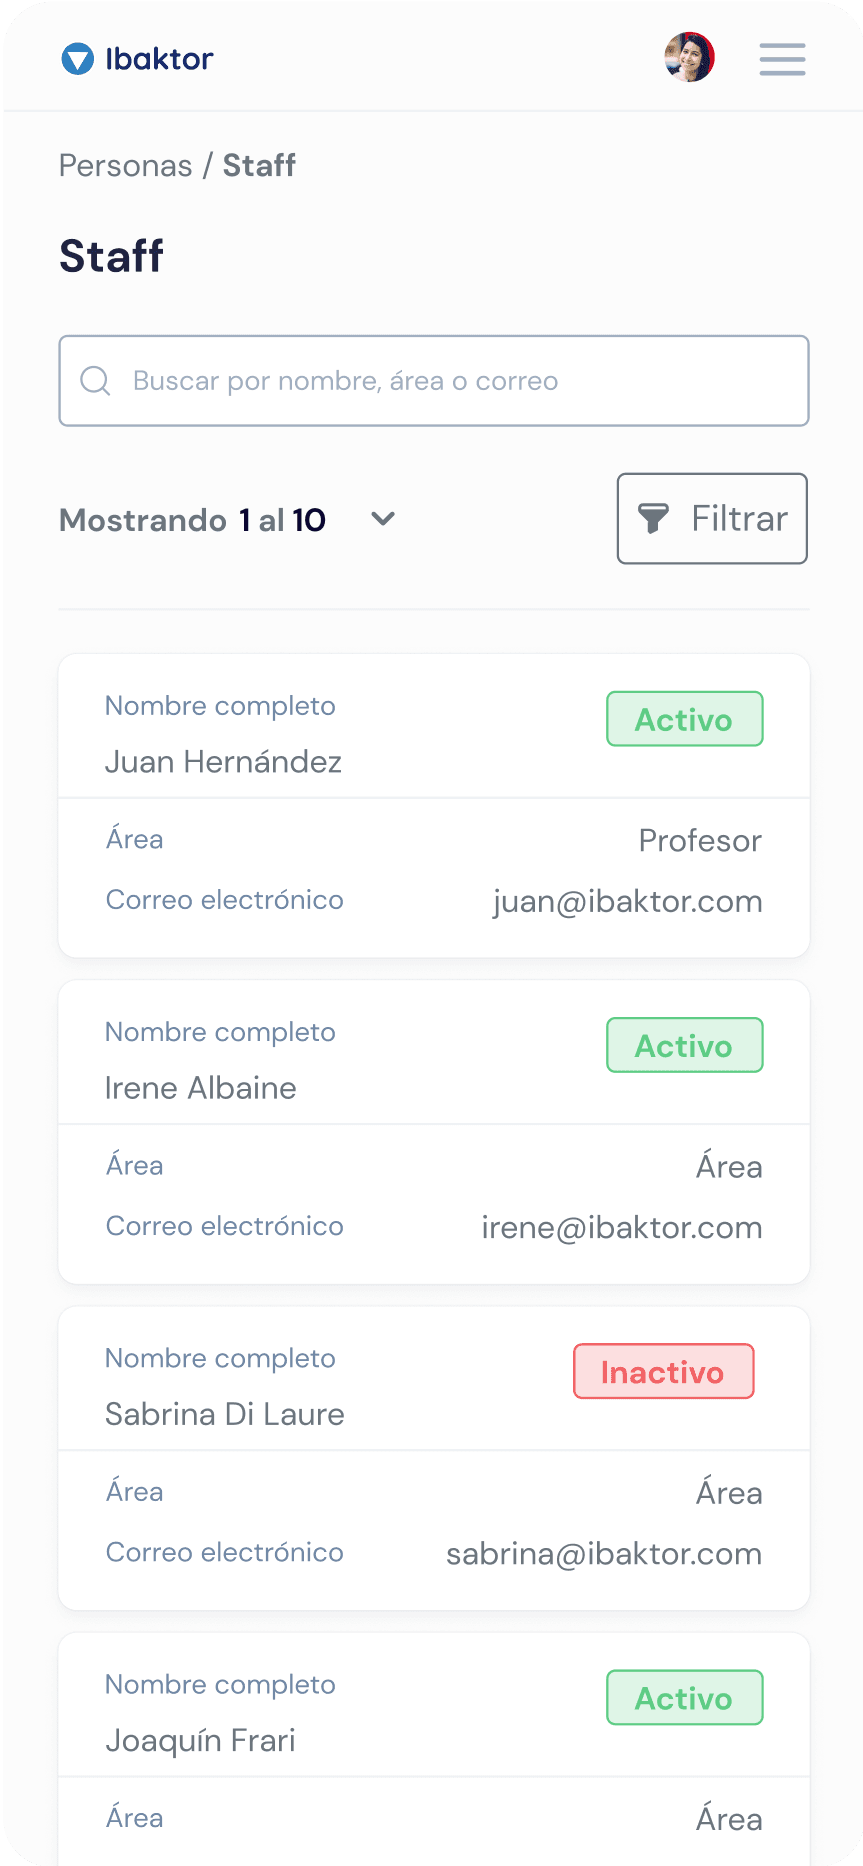The height and width of the screenshot is (1866, 863).
Task: Open irene@ibaktor.com email address
Action: tap(621, 1227)
